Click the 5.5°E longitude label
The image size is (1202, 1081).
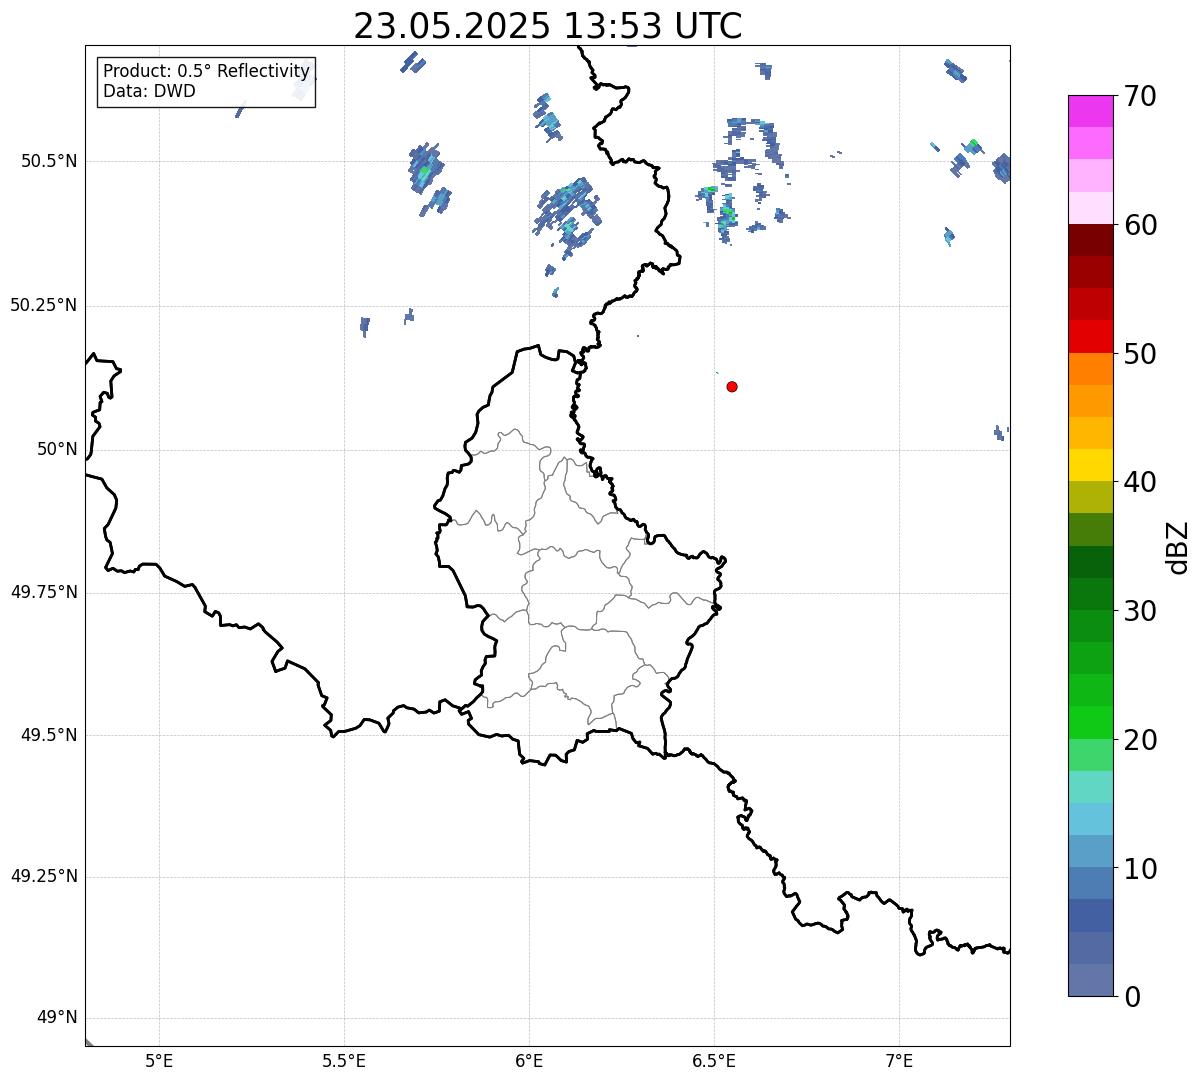click(344, 1061)
